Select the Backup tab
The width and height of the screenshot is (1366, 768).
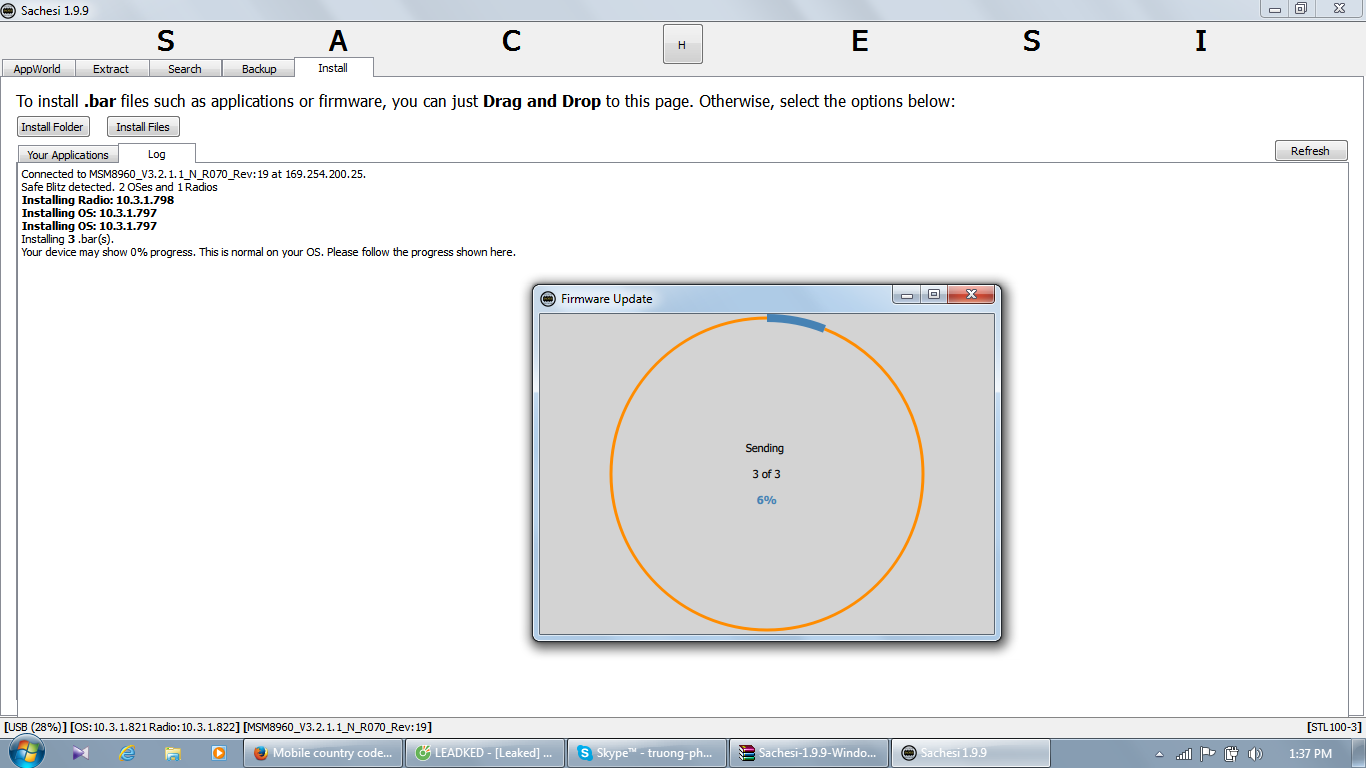point(259,69)
